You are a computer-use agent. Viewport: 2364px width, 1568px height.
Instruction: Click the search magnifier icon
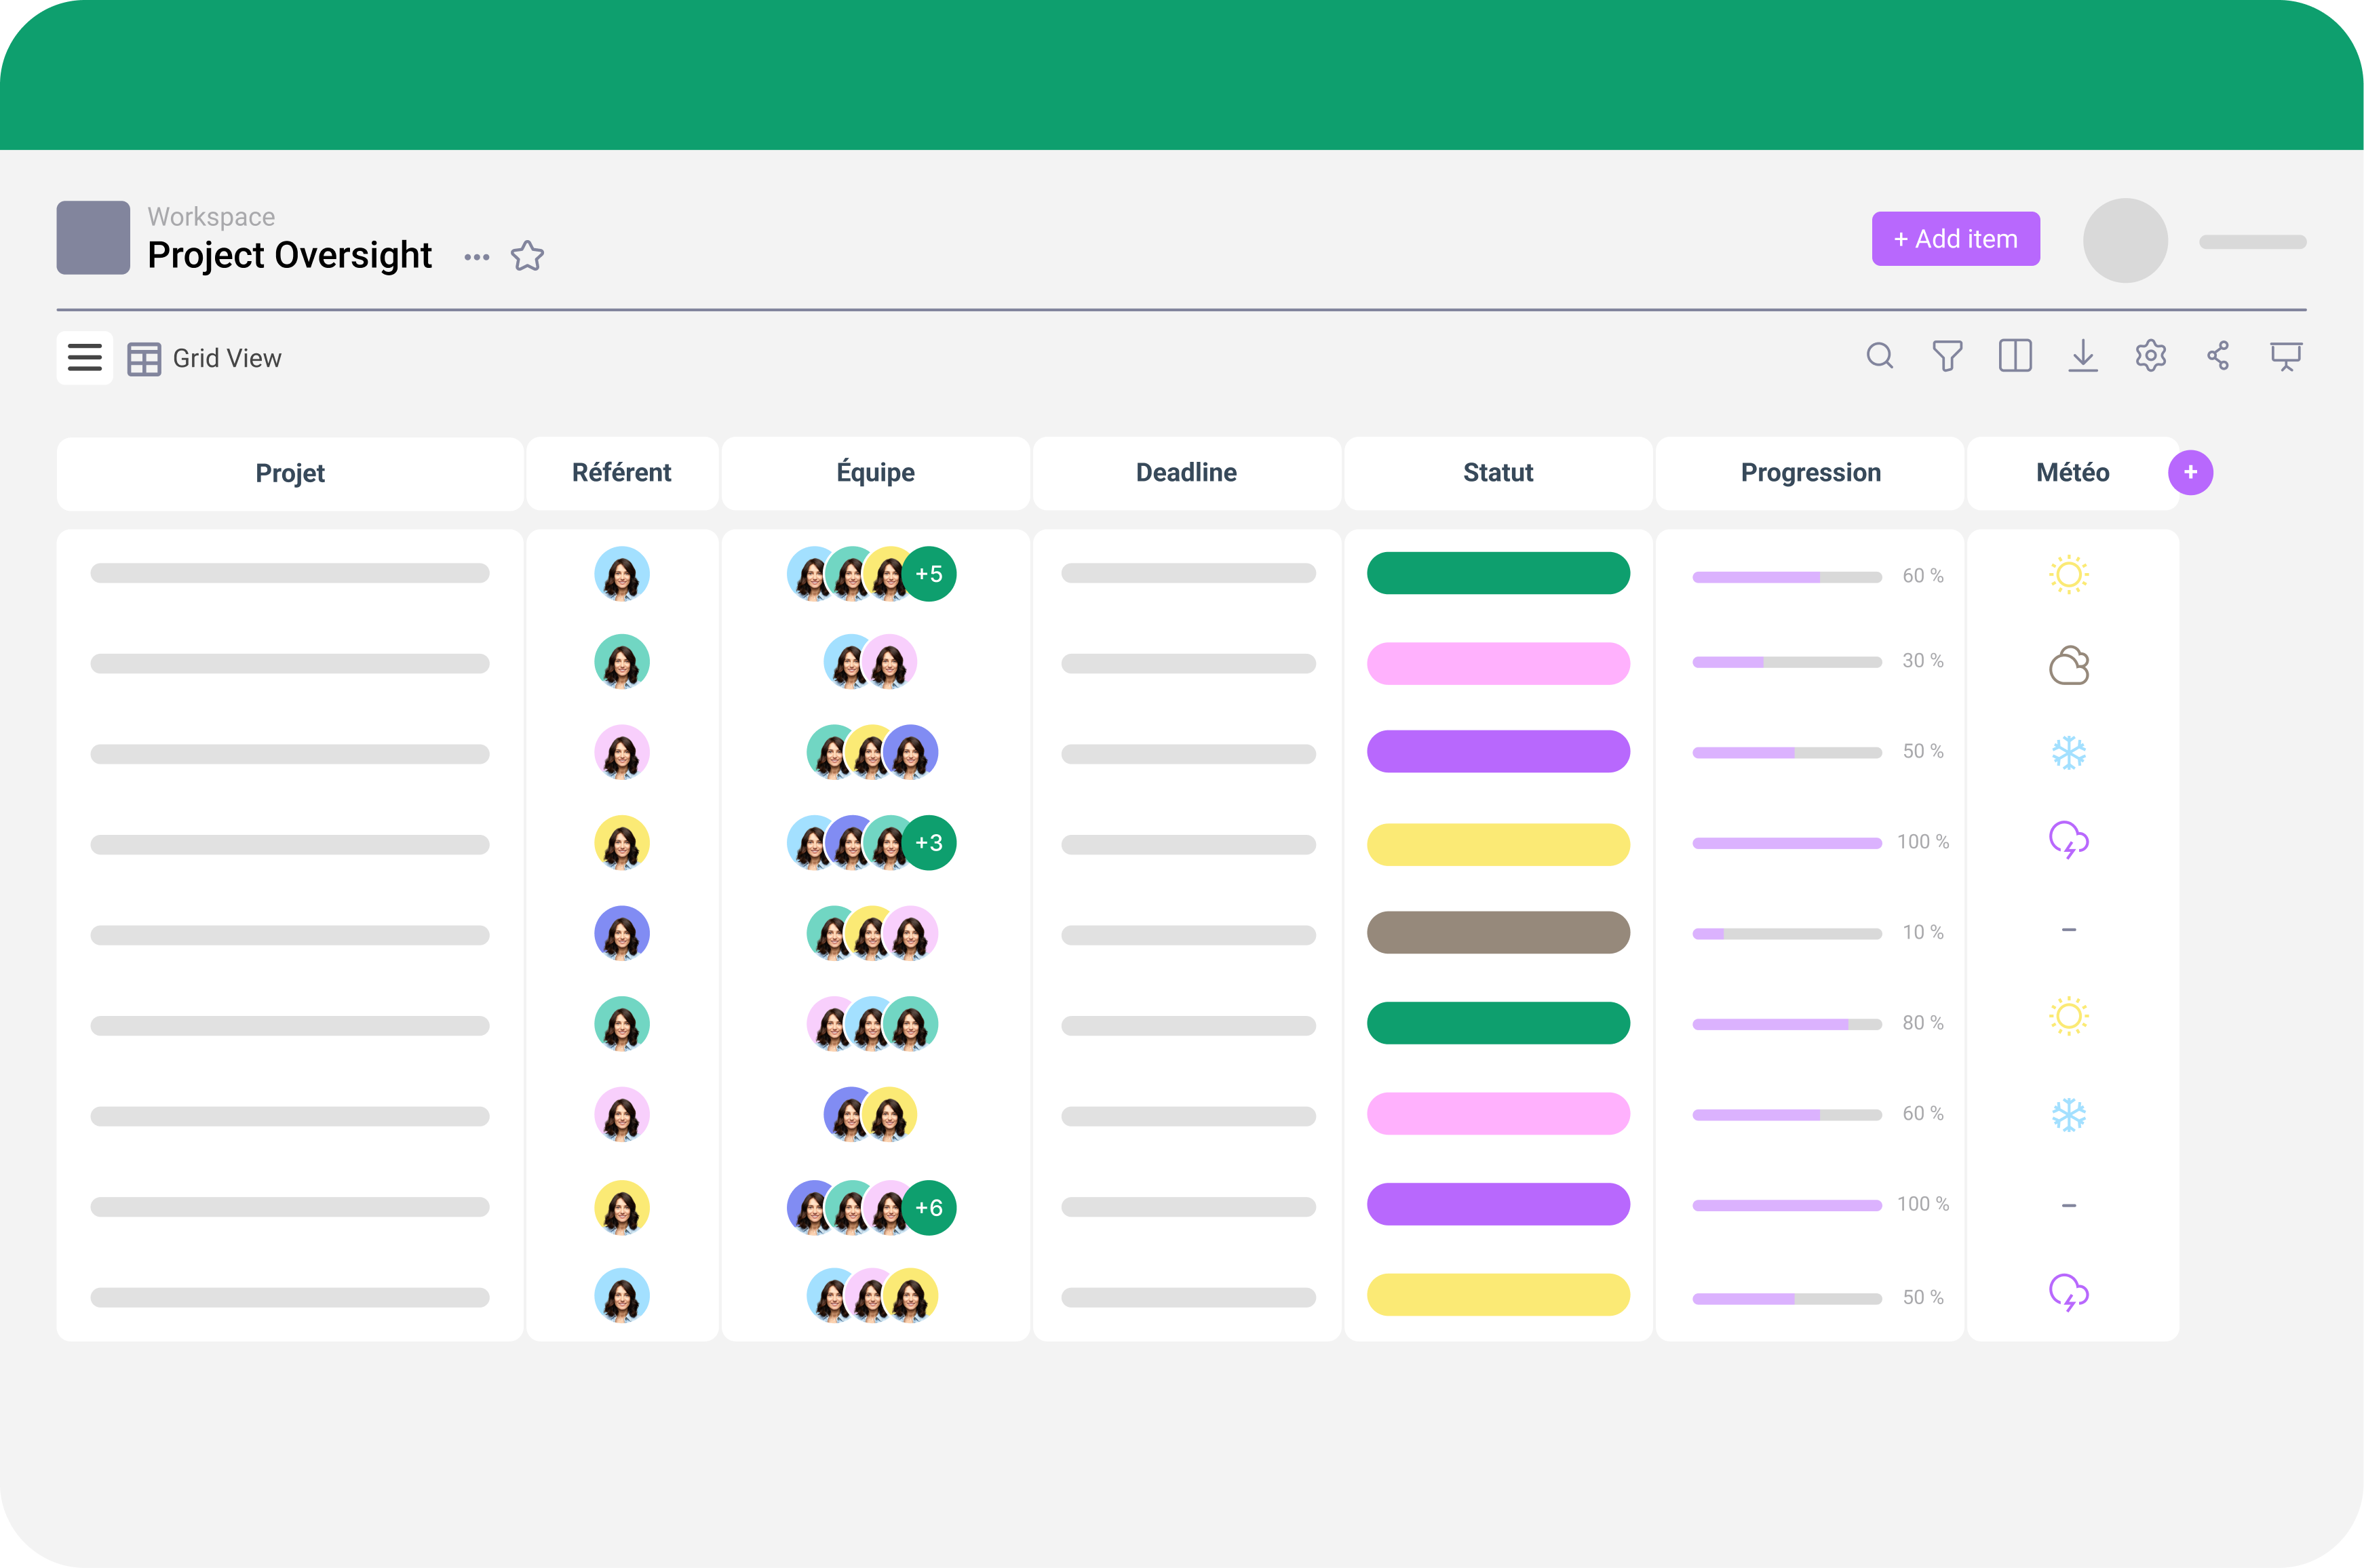click(1879, 356)
